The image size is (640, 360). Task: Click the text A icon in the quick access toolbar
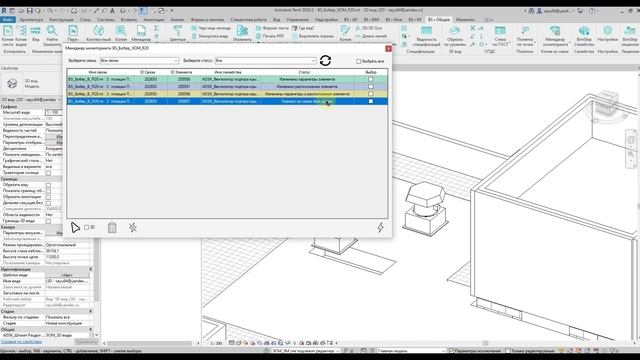click(x=112, y=11)
